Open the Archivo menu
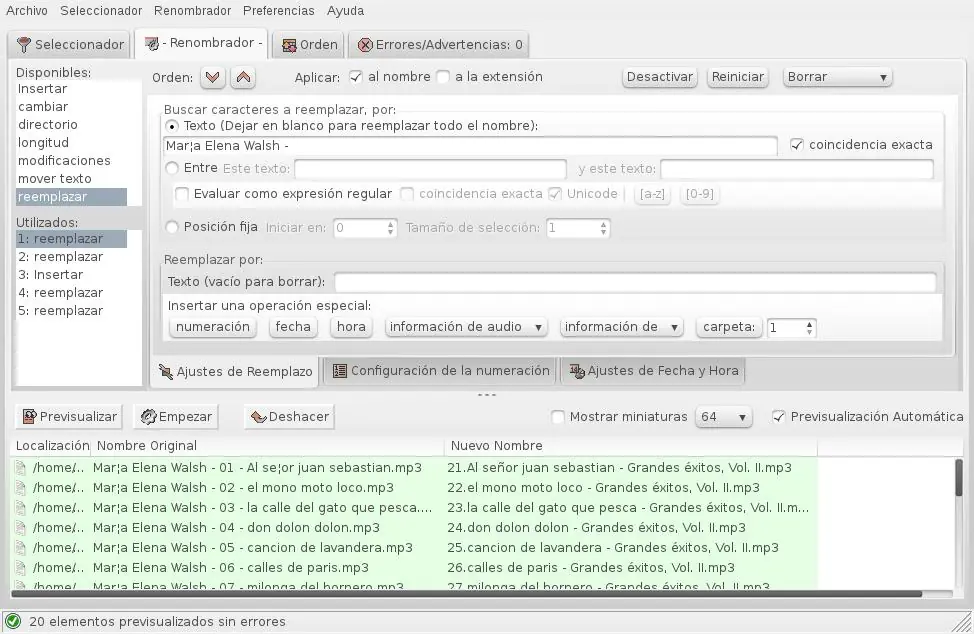Image resolution: width=974 pixels, height=634 pixels. [27, 11]
